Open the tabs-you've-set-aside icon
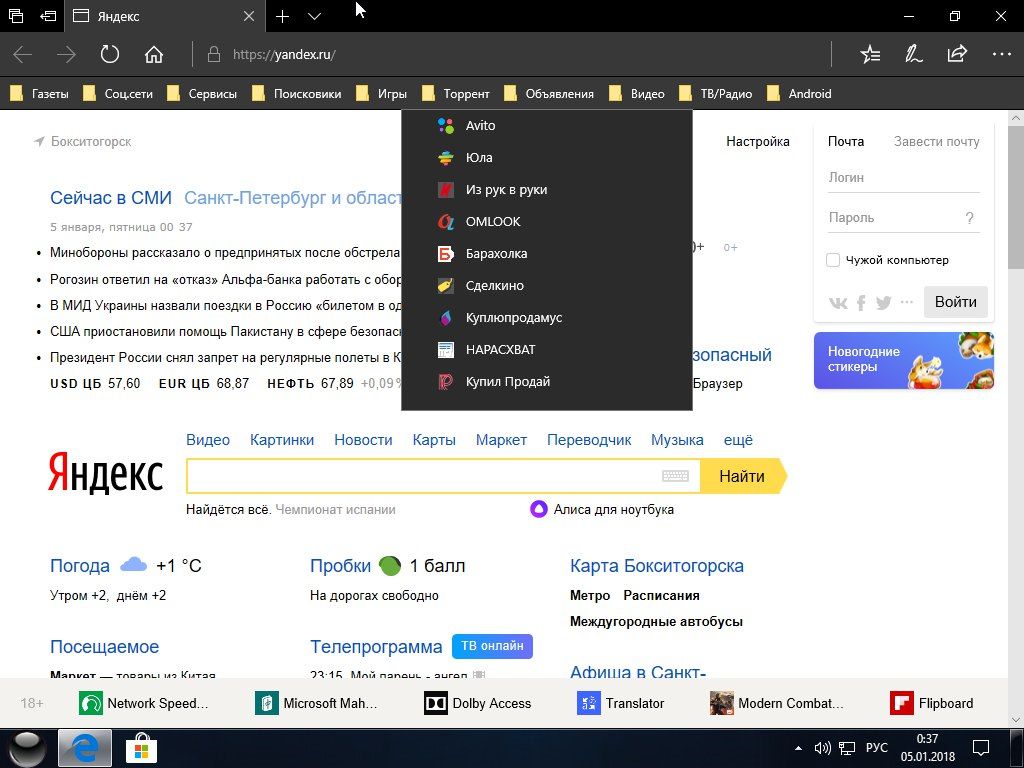This screenshot has width=1024, height=768. 16,16
